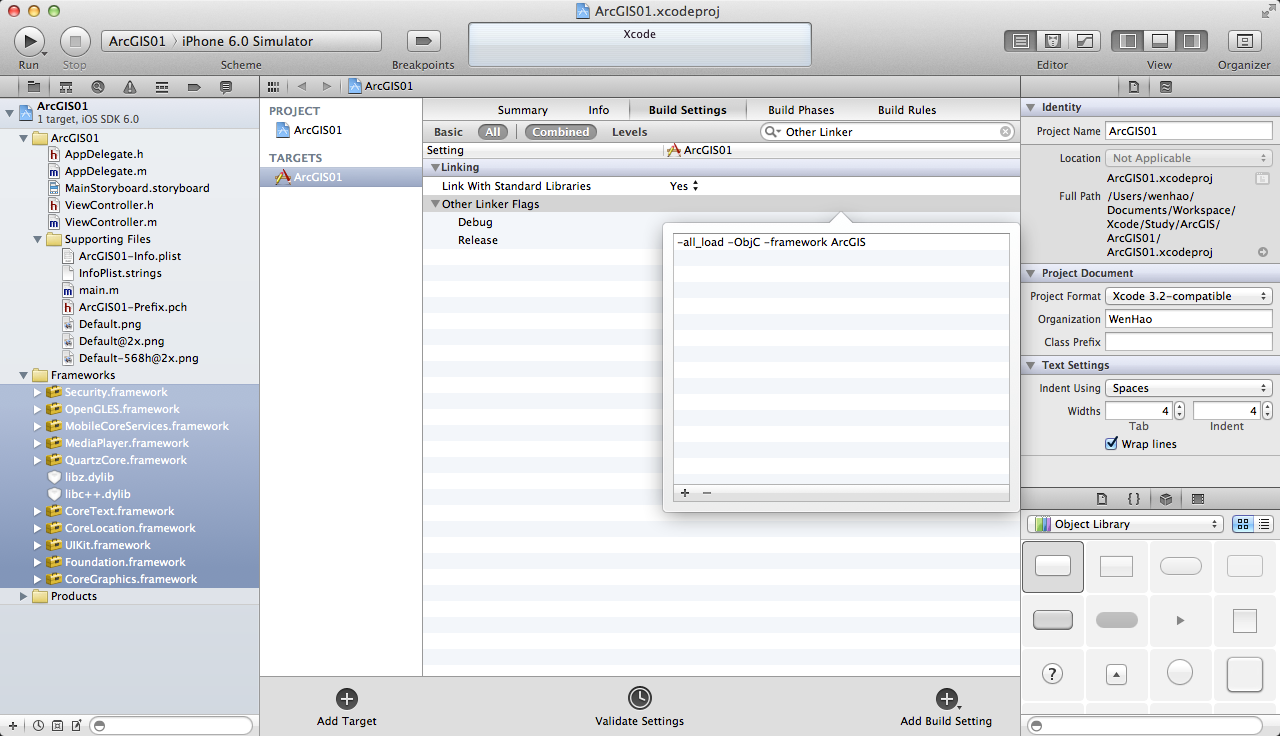
Task: Open the Project Format dropdown
Action: tap(1188, 296)
